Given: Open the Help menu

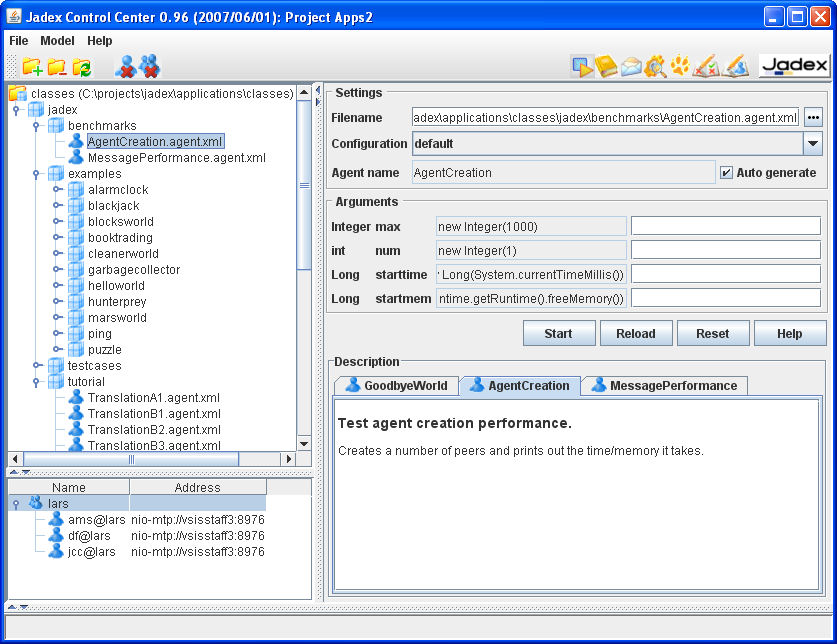Looking at the screenshot, I should tap(100, 41).
